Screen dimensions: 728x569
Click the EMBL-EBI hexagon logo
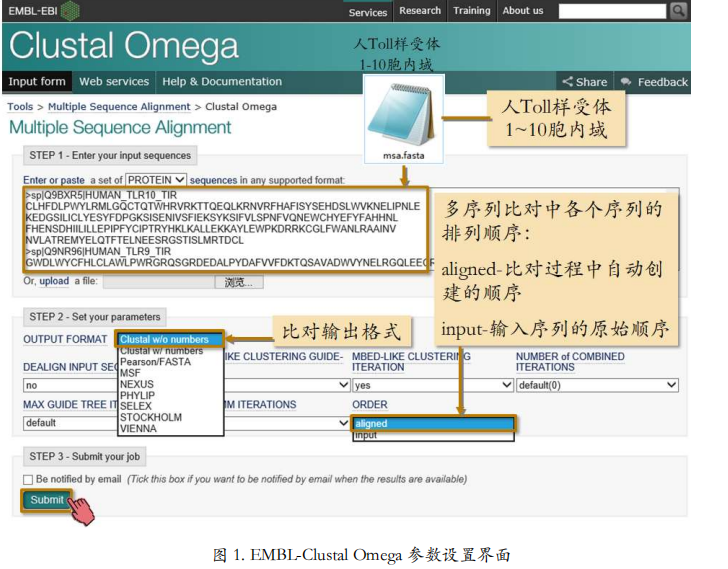point(71,11)
